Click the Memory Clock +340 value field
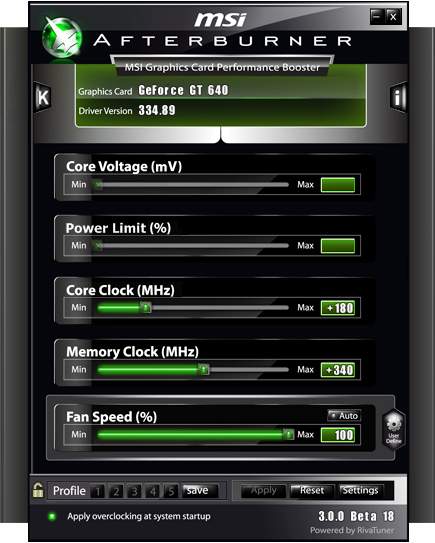This screenshot has height=543, width=435. coord(338,370)
